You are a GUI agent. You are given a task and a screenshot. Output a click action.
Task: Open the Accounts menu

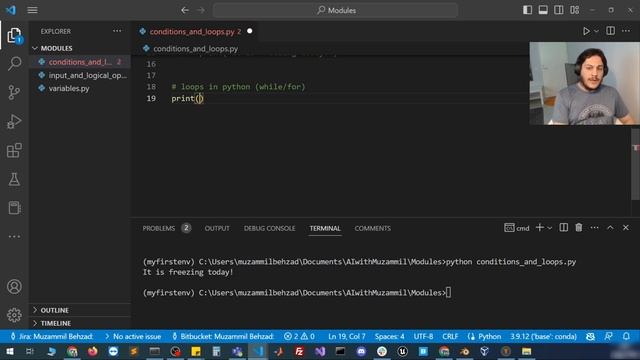14,287
